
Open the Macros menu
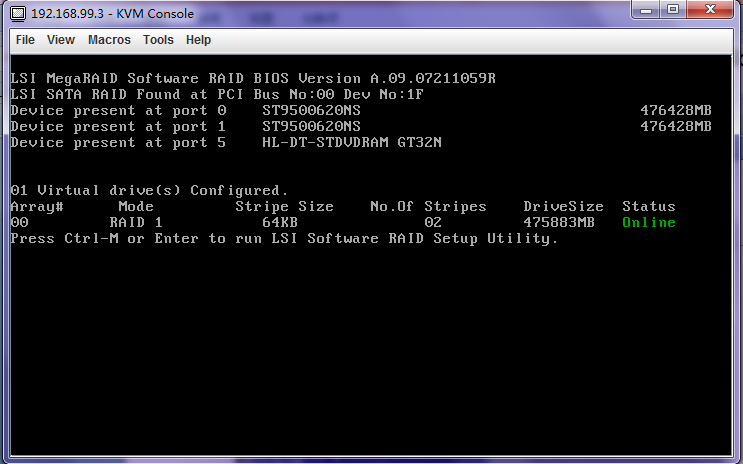[109, 40]
